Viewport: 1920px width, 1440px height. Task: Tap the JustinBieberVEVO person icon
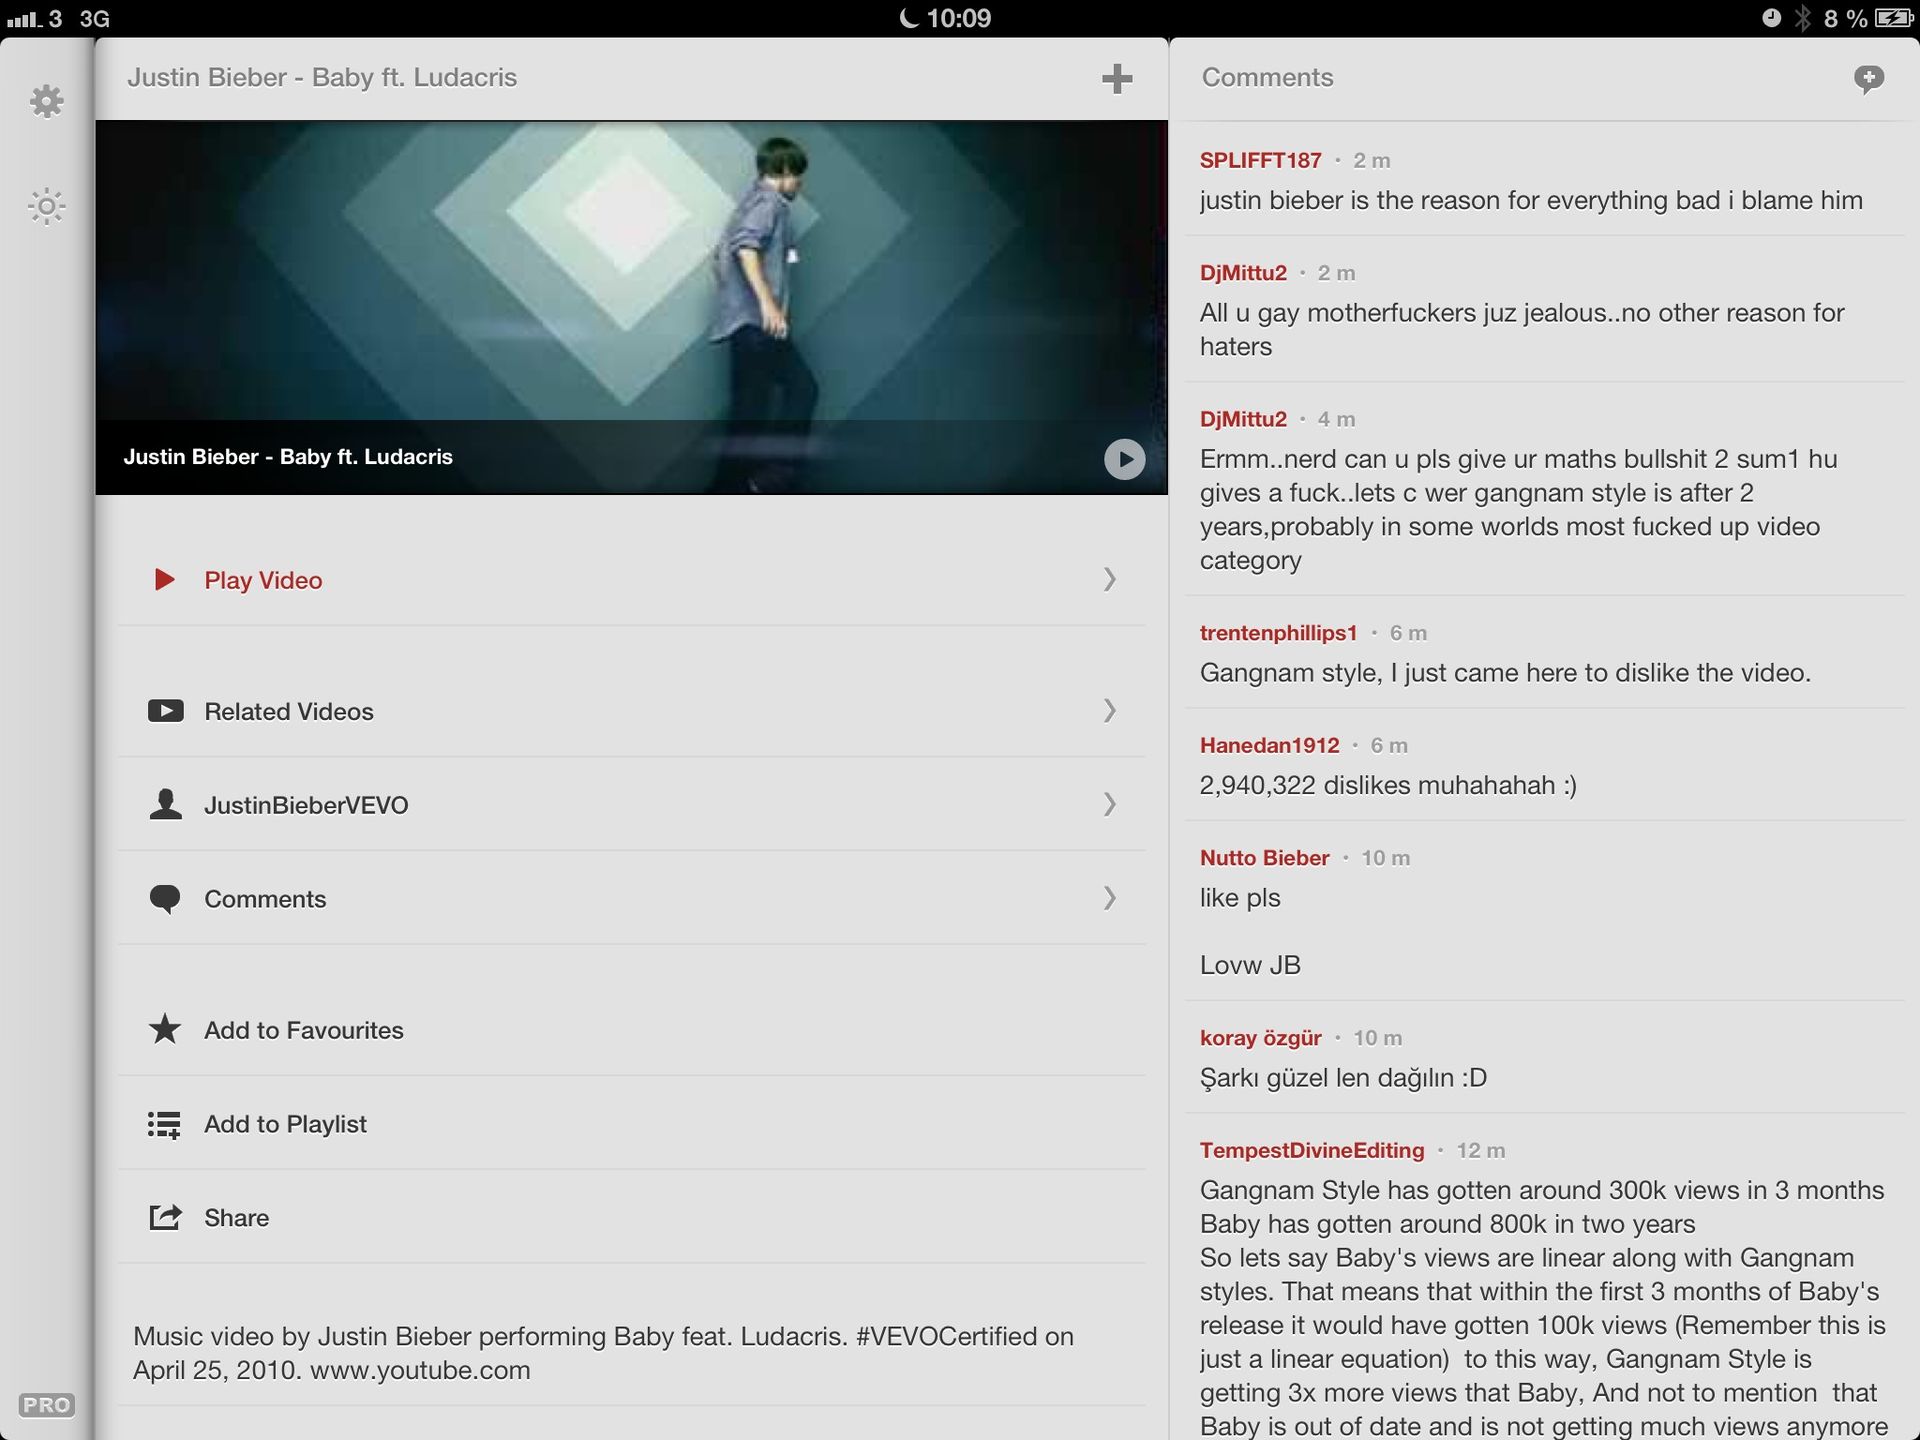pyautogui.click(x=166, y=805)
